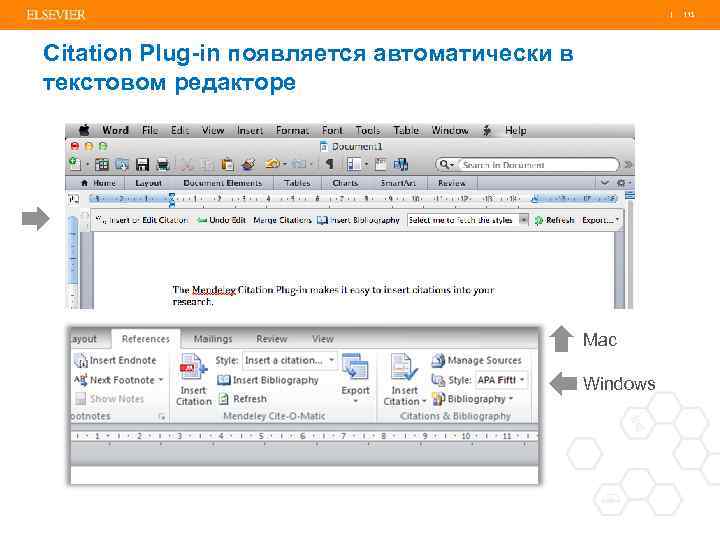Select the Tables ribbon tab
The image size is (720, 540).
[297, 183]
